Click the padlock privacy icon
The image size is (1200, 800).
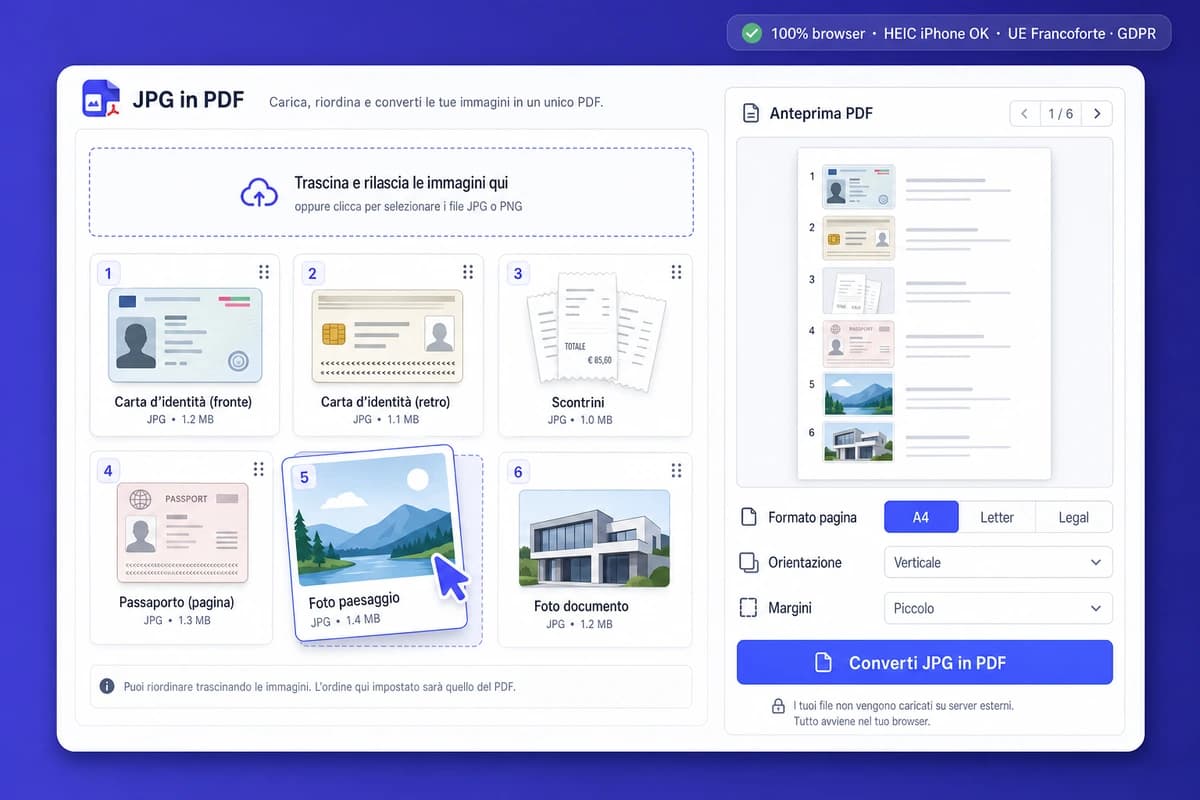click(x=777, y=706)
